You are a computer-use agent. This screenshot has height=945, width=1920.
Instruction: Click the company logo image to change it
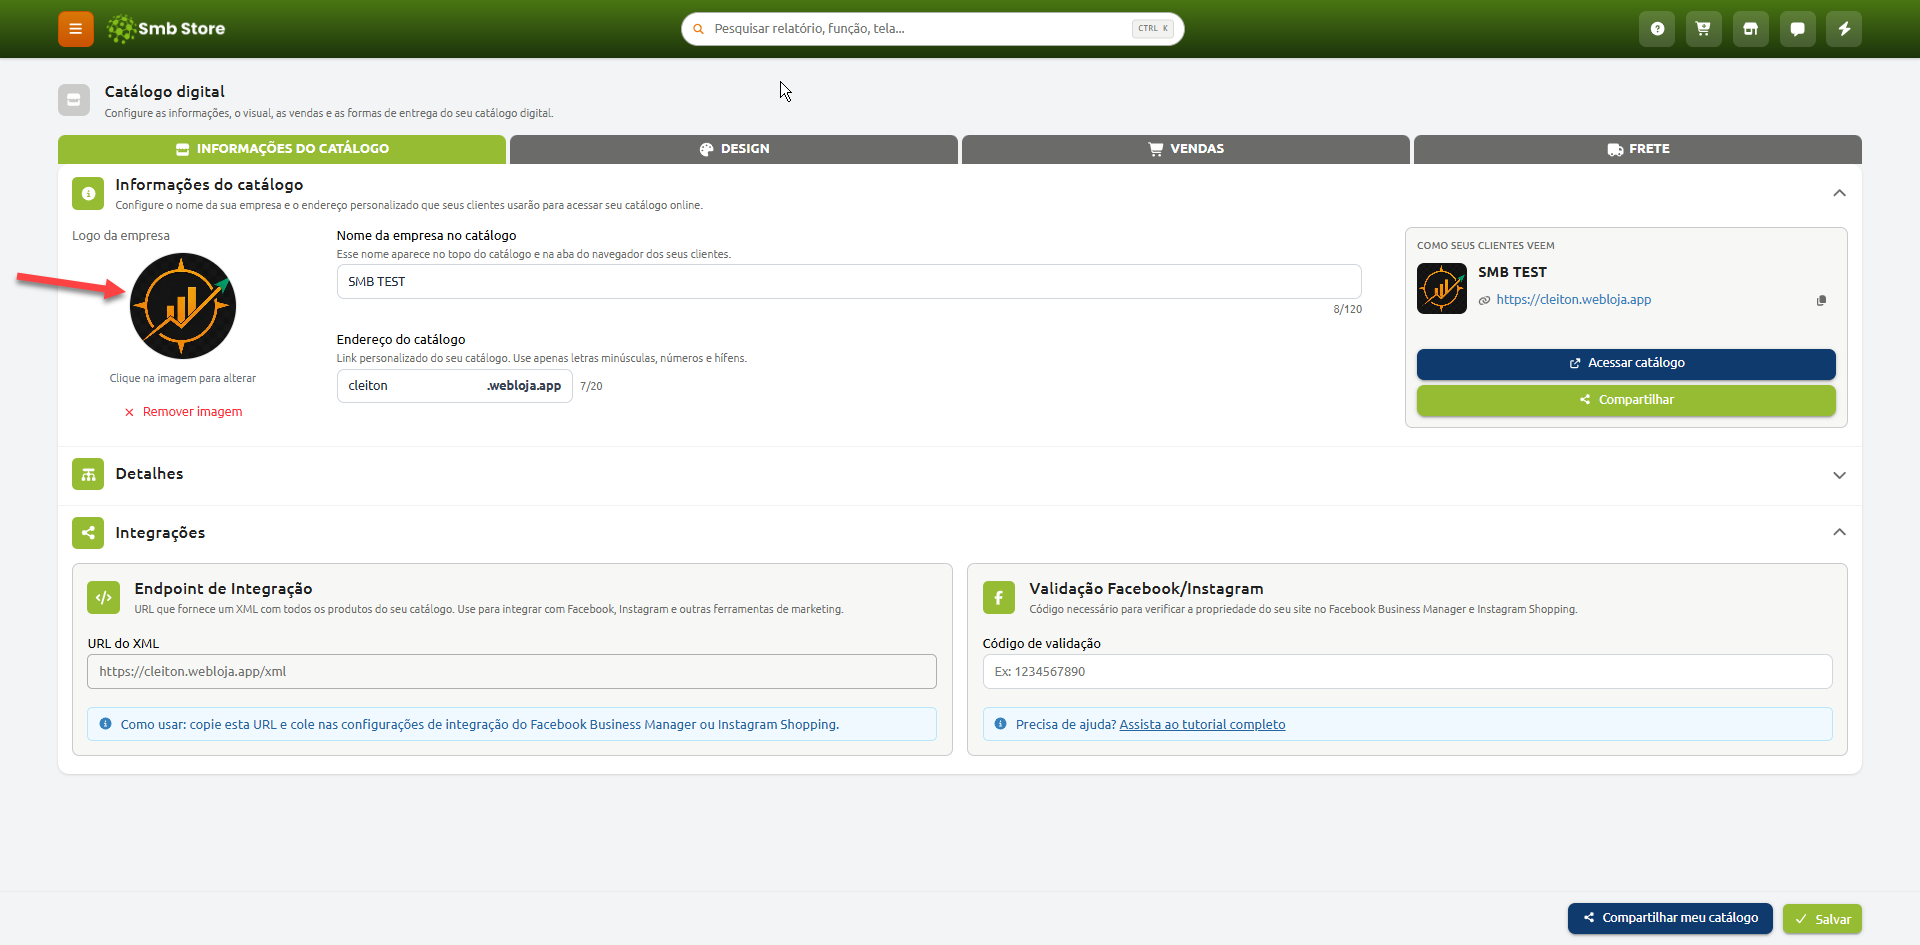pos(183,306)
